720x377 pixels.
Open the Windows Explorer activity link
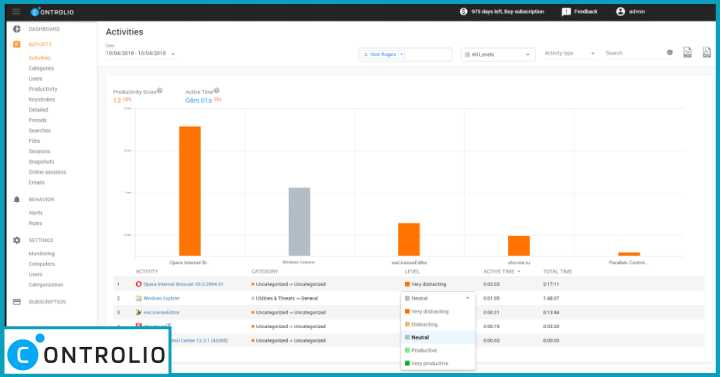161,298
